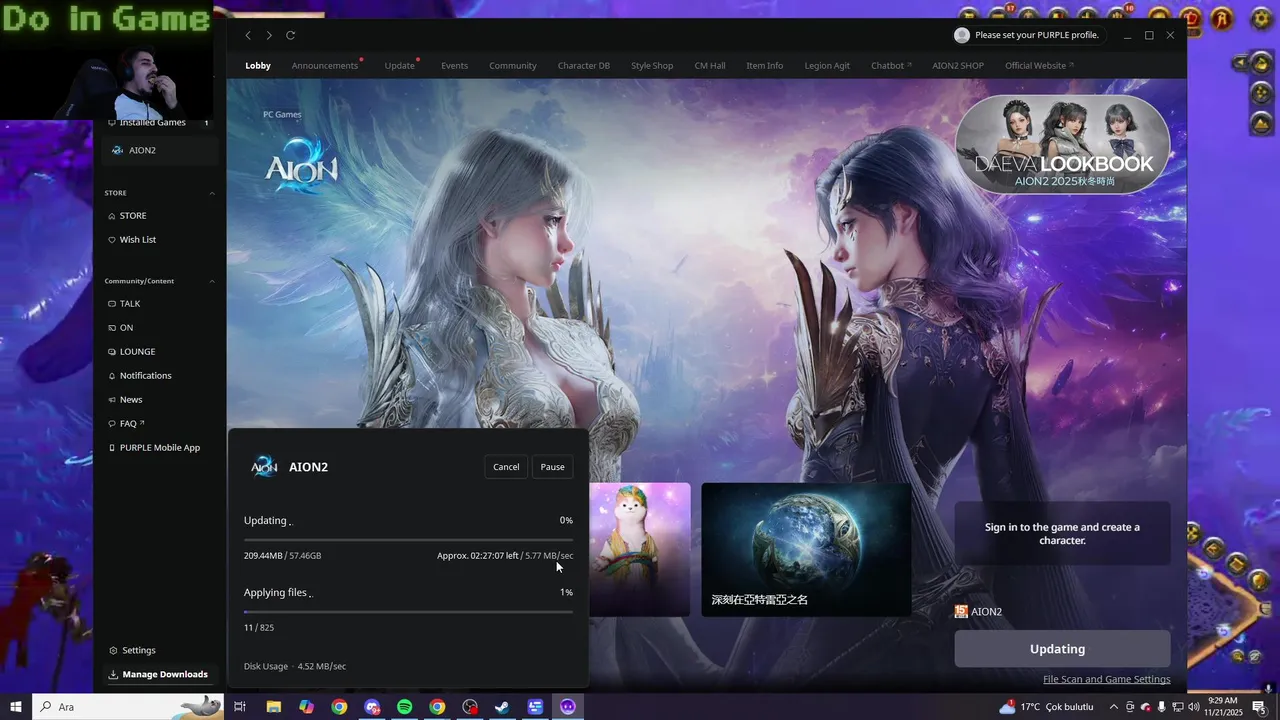This screenshot has height=720, width=1280.
Task: Open the Legion Agit tab
Action: coord(827,66)
